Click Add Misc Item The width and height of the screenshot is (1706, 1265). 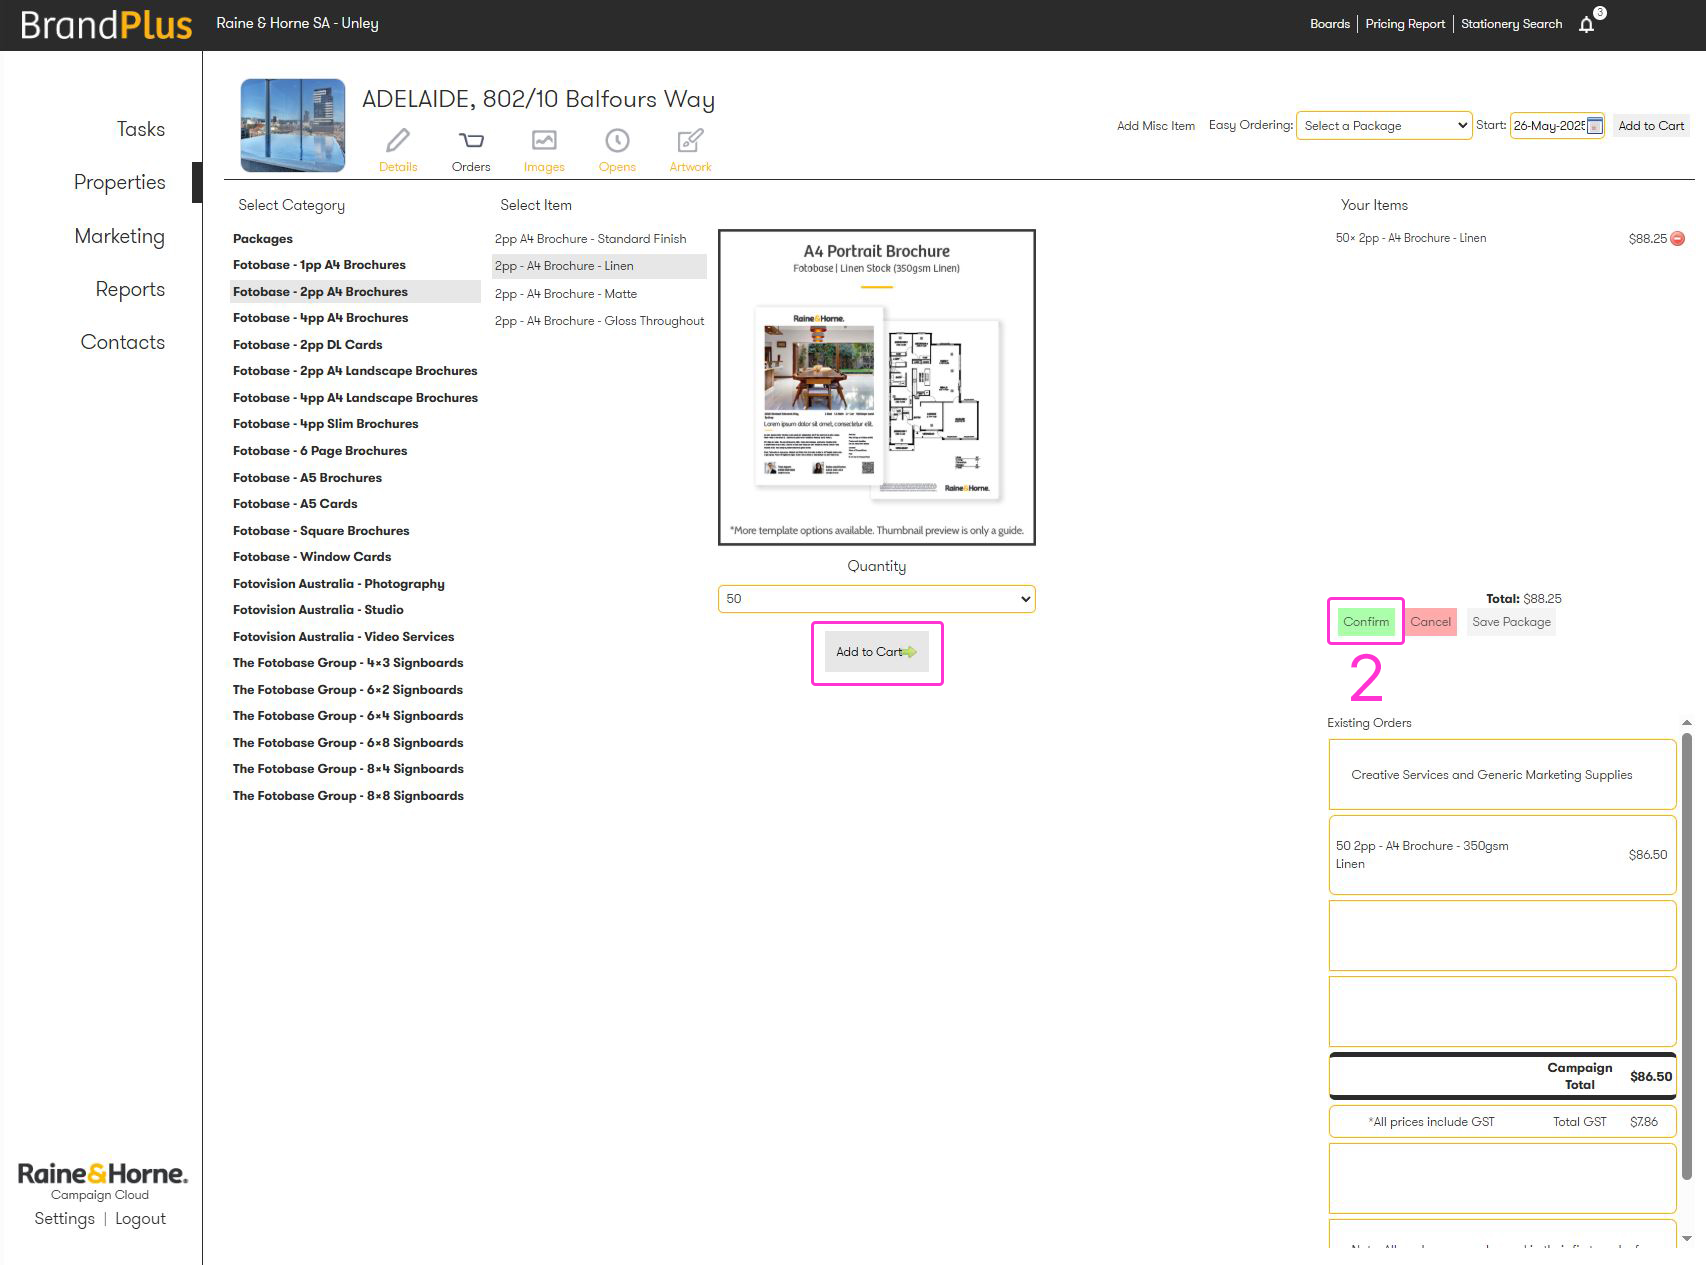[1156, 126]
